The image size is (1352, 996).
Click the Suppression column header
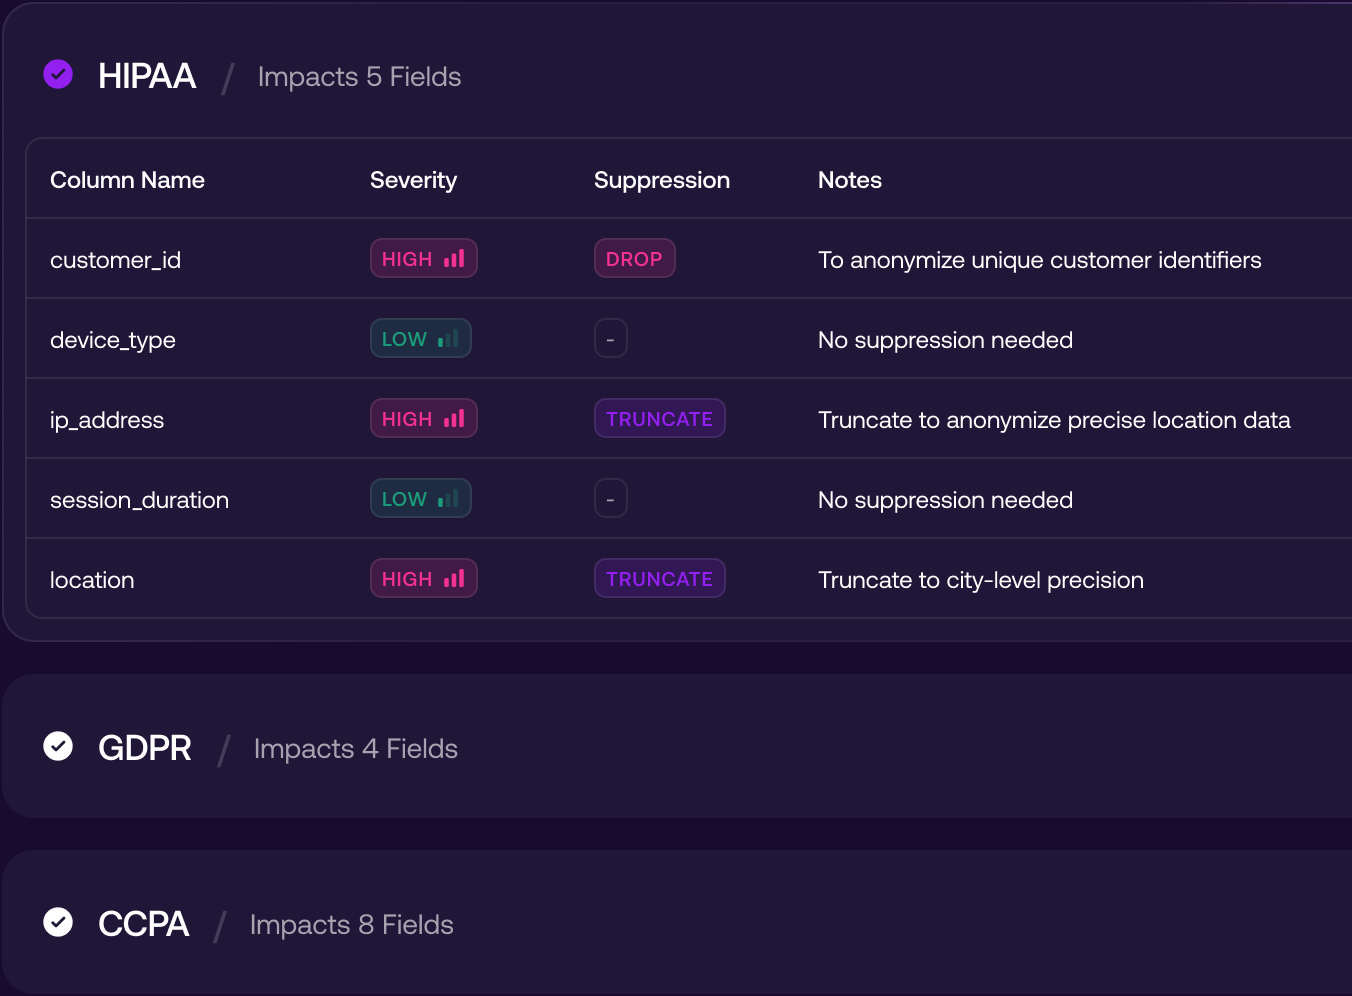click(661, 180)
